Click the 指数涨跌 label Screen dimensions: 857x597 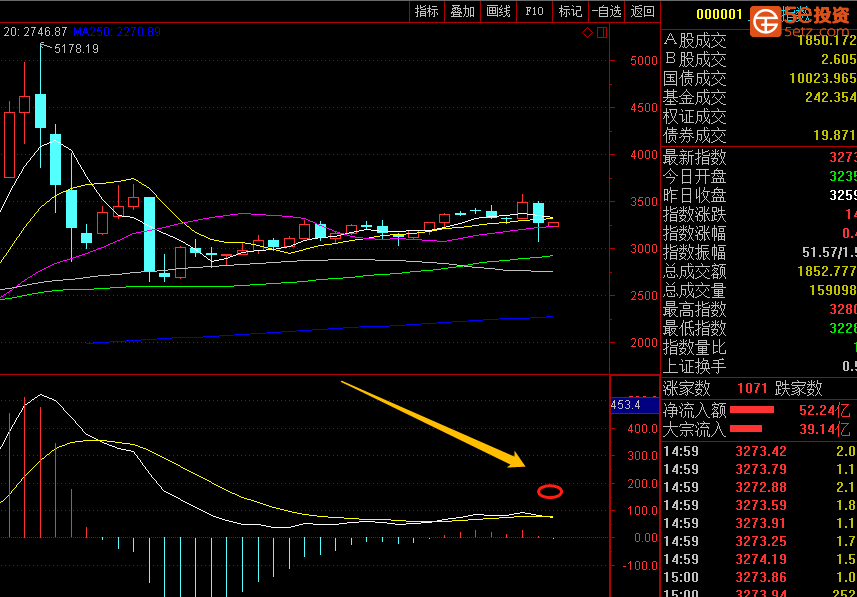[x=695, y=214]
